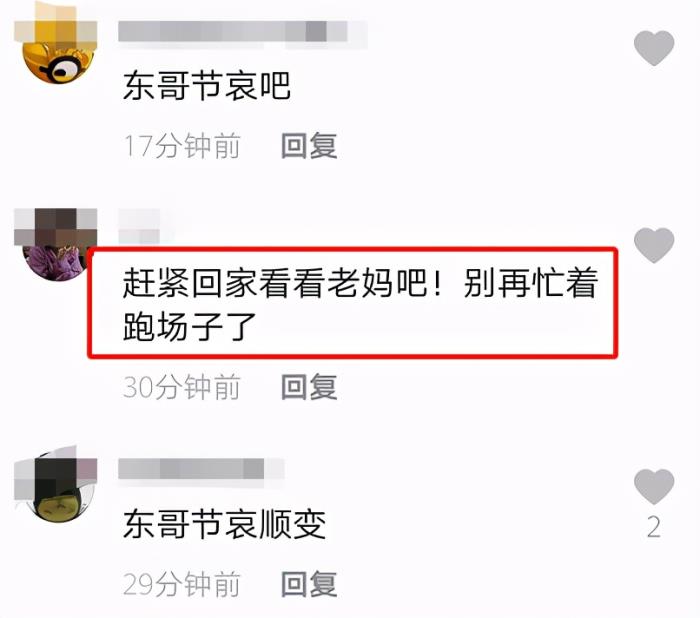Open the third commenter's blurred username

click(x=201, y=469)
